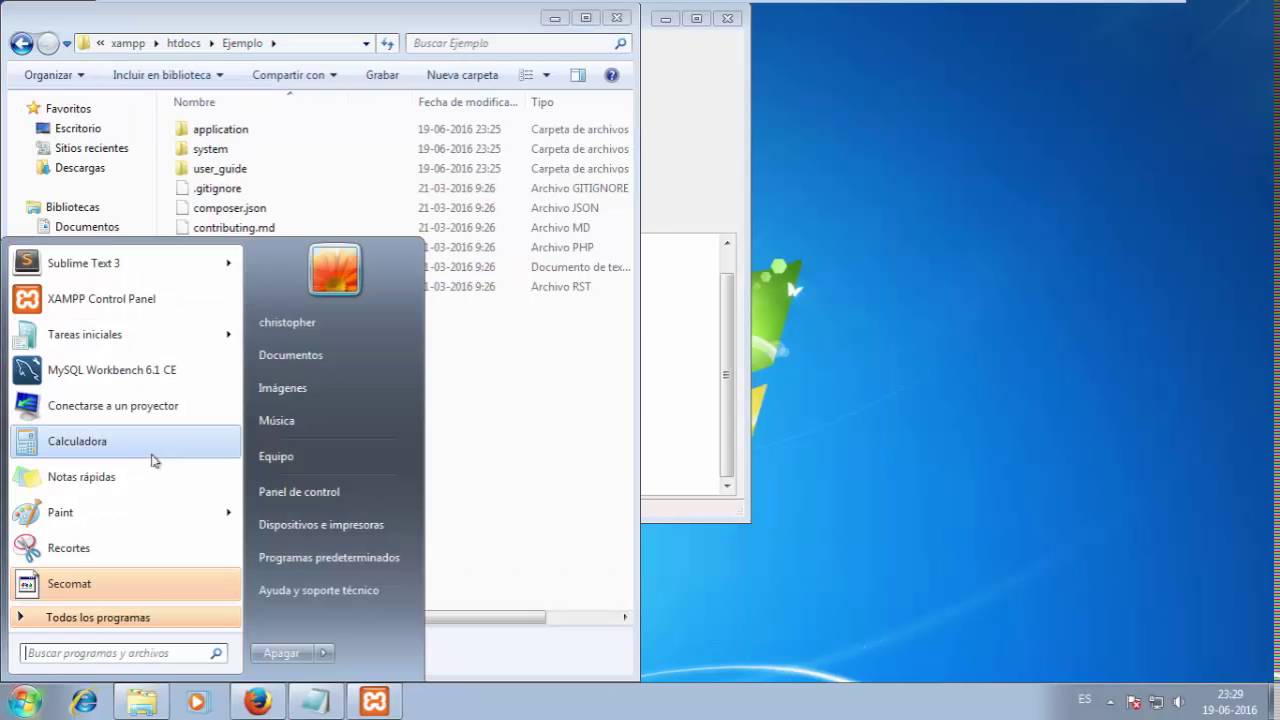This screenshot has width=1280, height=720.
Task: Select composer.json file
Action: (230, 208)
